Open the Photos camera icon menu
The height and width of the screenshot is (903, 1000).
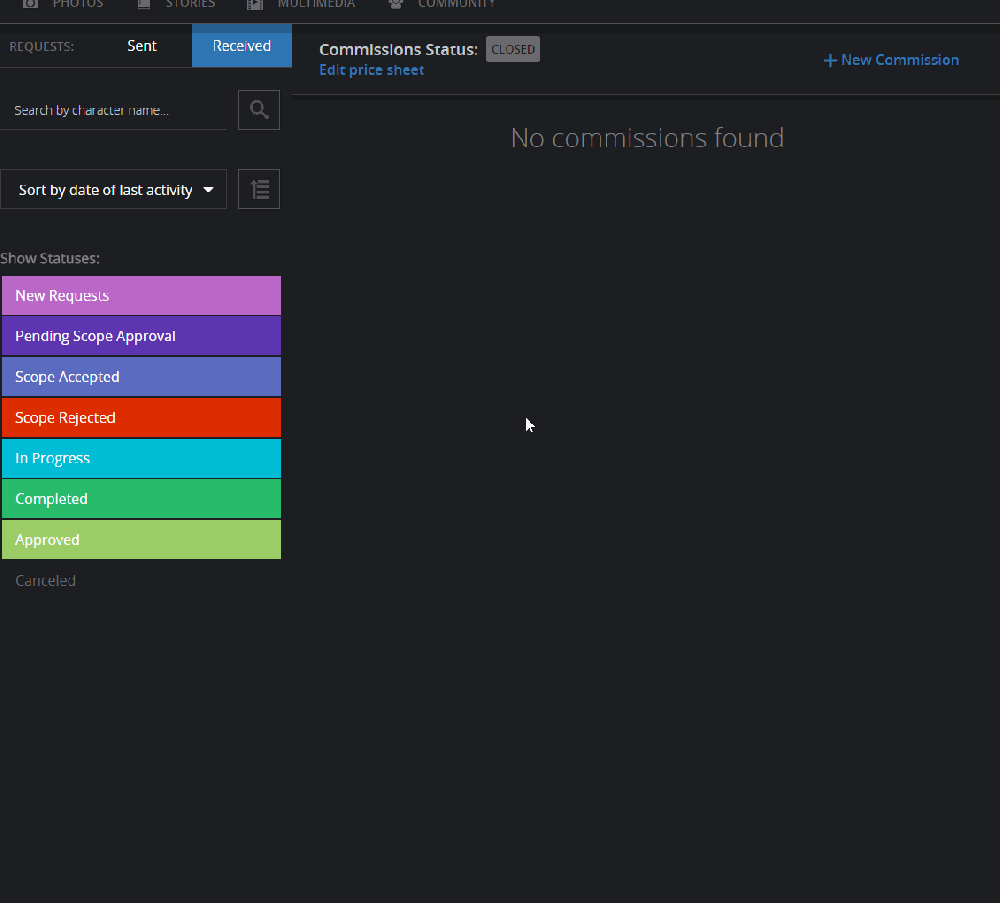tap(31, 4)
